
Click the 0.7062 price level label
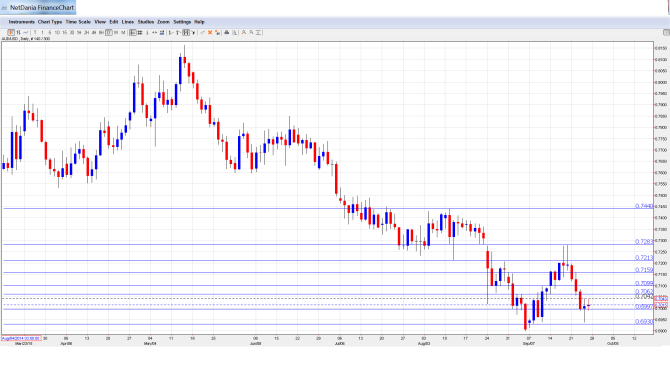pyautogui.click(x=644, y=292)
